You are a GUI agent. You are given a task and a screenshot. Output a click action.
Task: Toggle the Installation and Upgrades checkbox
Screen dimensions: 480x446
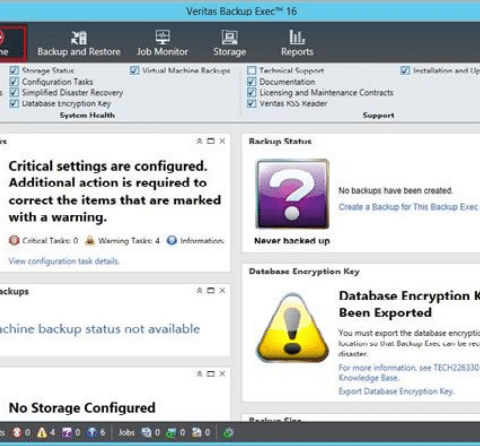[x=405, y=71]
